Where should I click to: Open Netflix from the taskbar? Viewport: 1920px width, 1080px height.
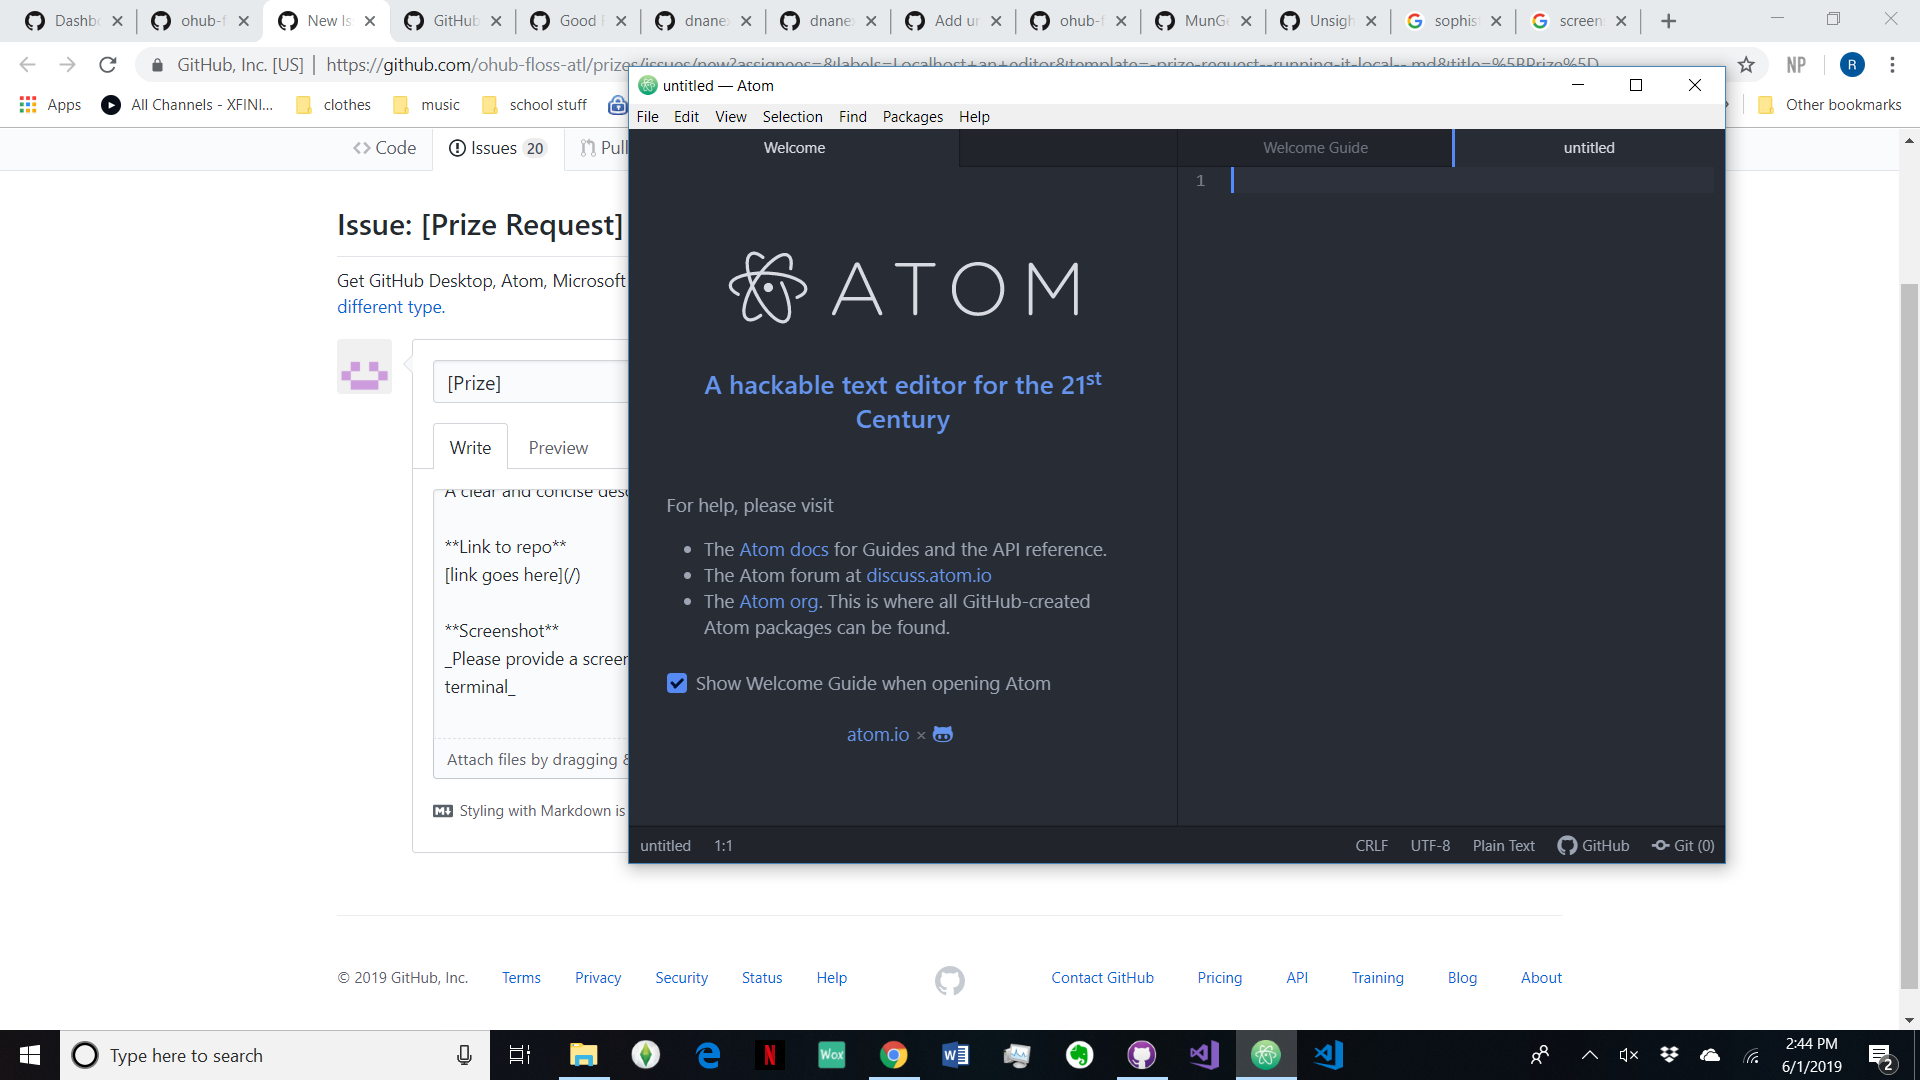coord(769,1055)
